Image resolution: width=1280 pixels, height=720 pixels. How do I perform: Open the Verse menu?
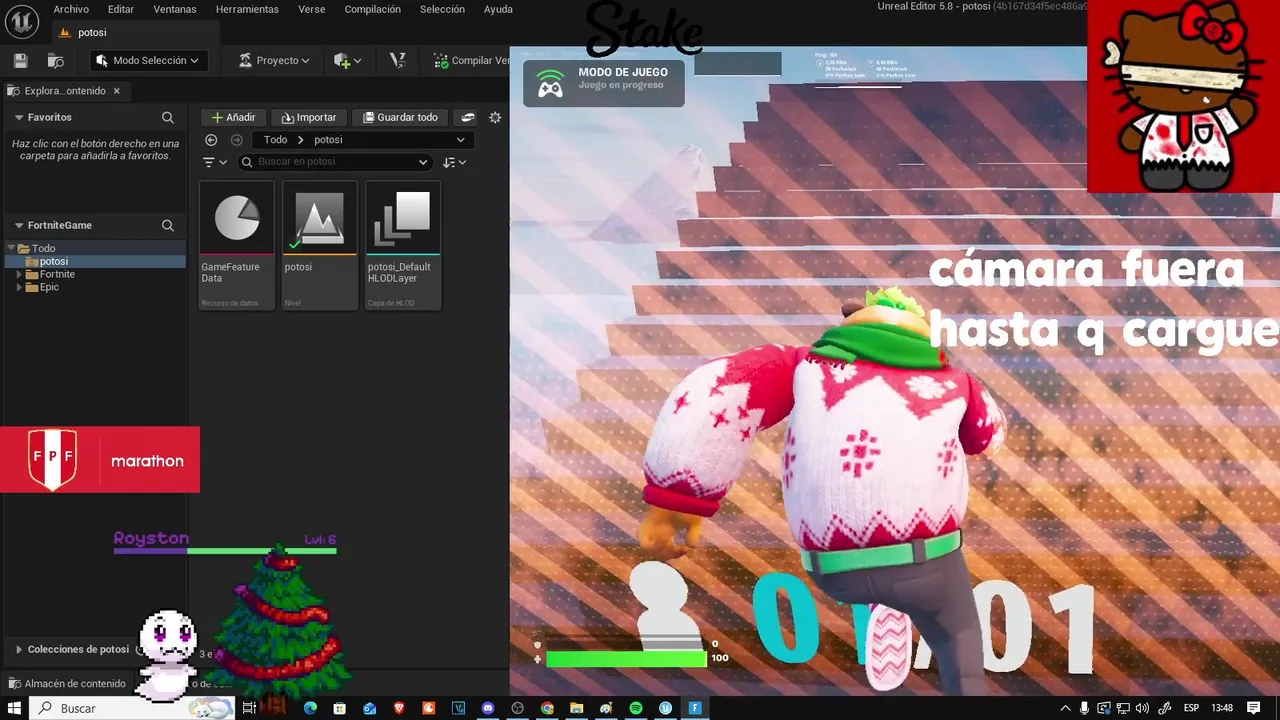pyautogui.click(x=311, y=9)
